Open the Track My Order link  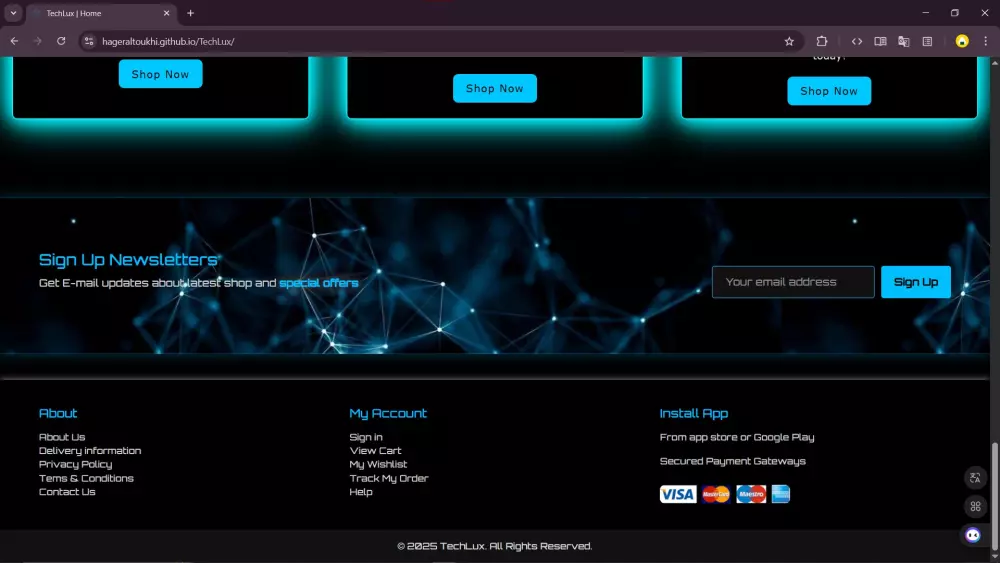tap(389, 478)
